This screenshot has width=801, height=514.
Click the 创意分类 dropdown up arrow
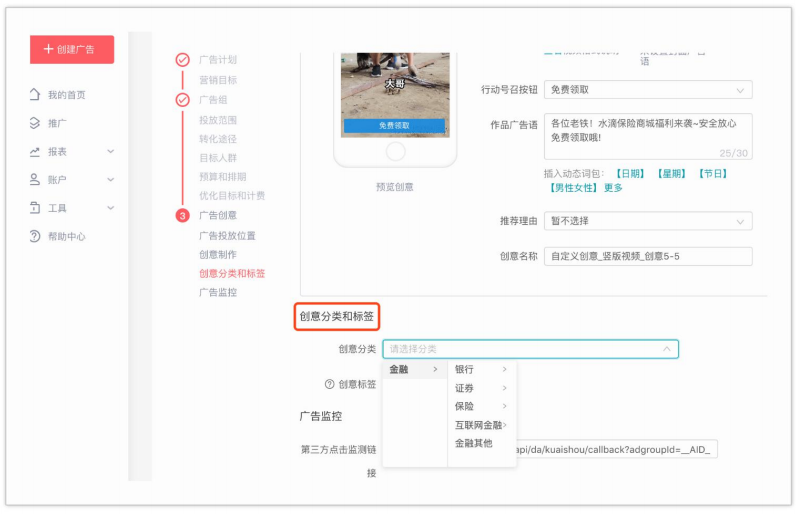666,349
